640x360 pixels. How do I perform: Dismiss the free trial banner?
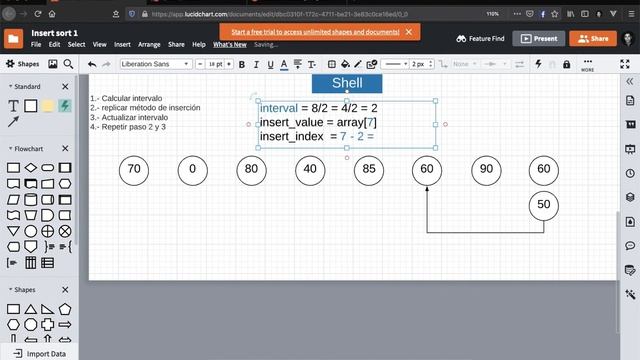pos(409,32)
